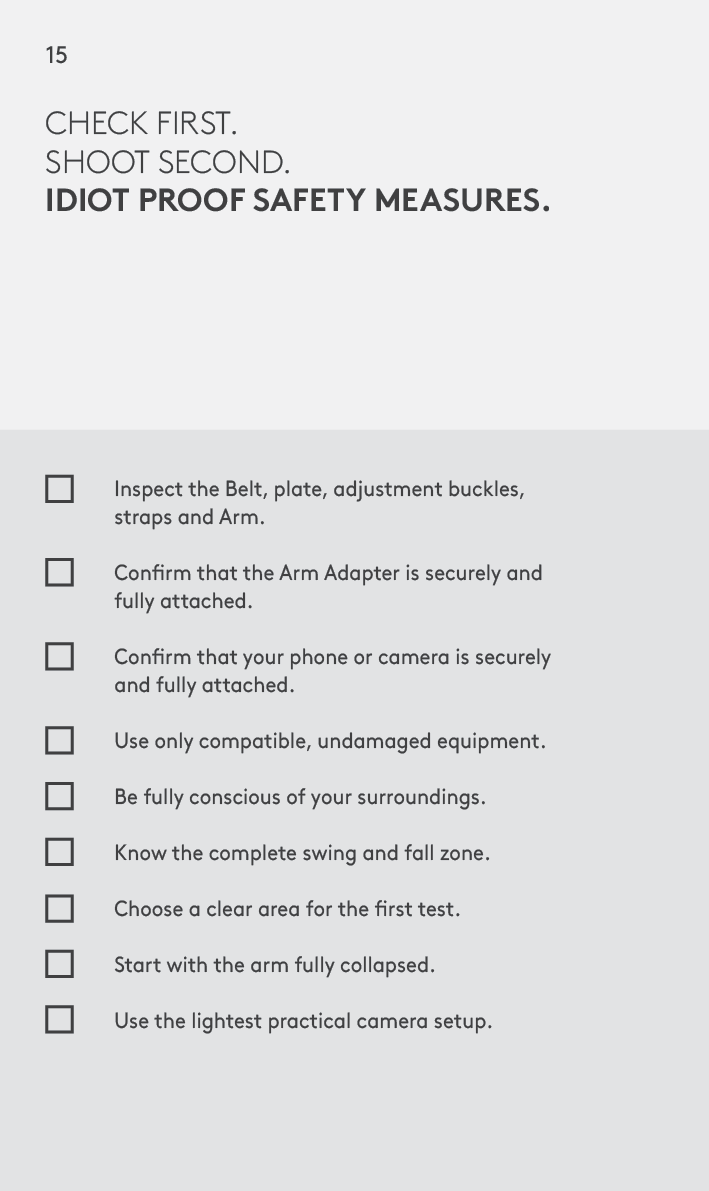Click the CHECK FIRST heading line
Screen dimensions: 709x1191
(x=141, y=123)
